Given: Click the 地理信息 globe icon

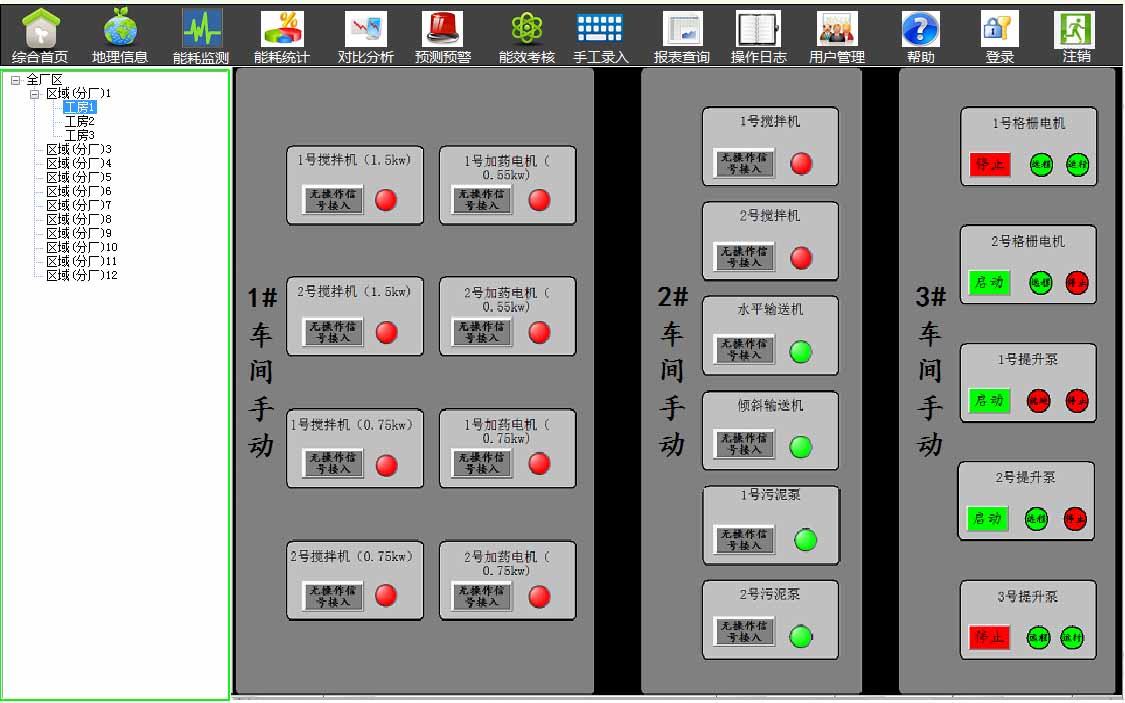Looking at the screenshot, I should pyautogui.click(x=120, y=29).
